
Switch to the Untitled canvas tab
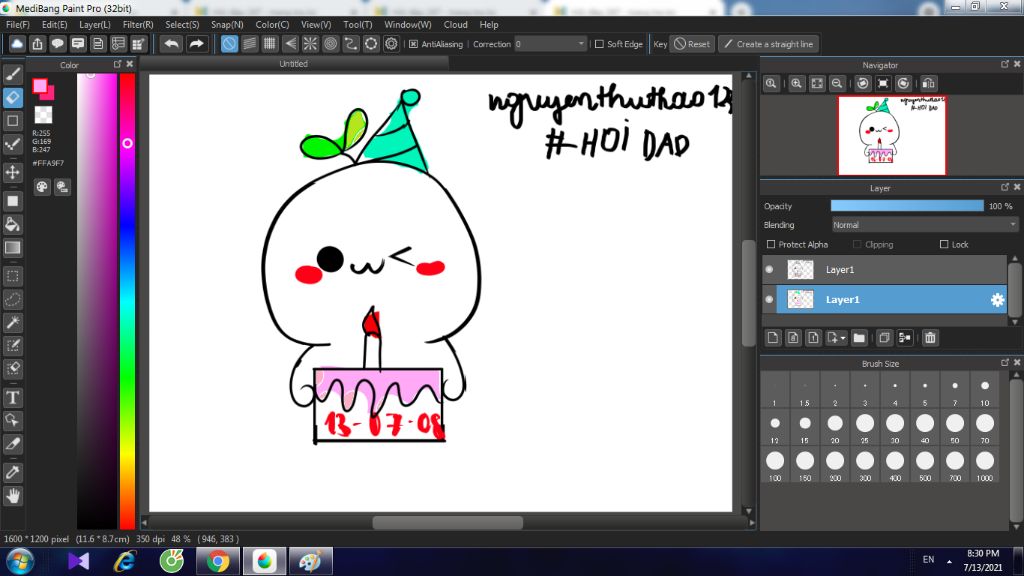[x=293, y=63]
